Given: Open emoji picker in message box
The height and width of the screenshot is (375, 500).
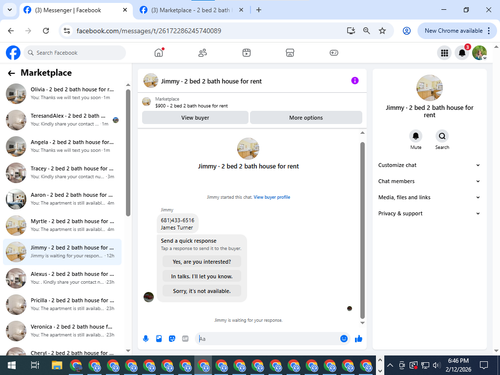Looking at the screenshot, I should click(x=344, y=339).
